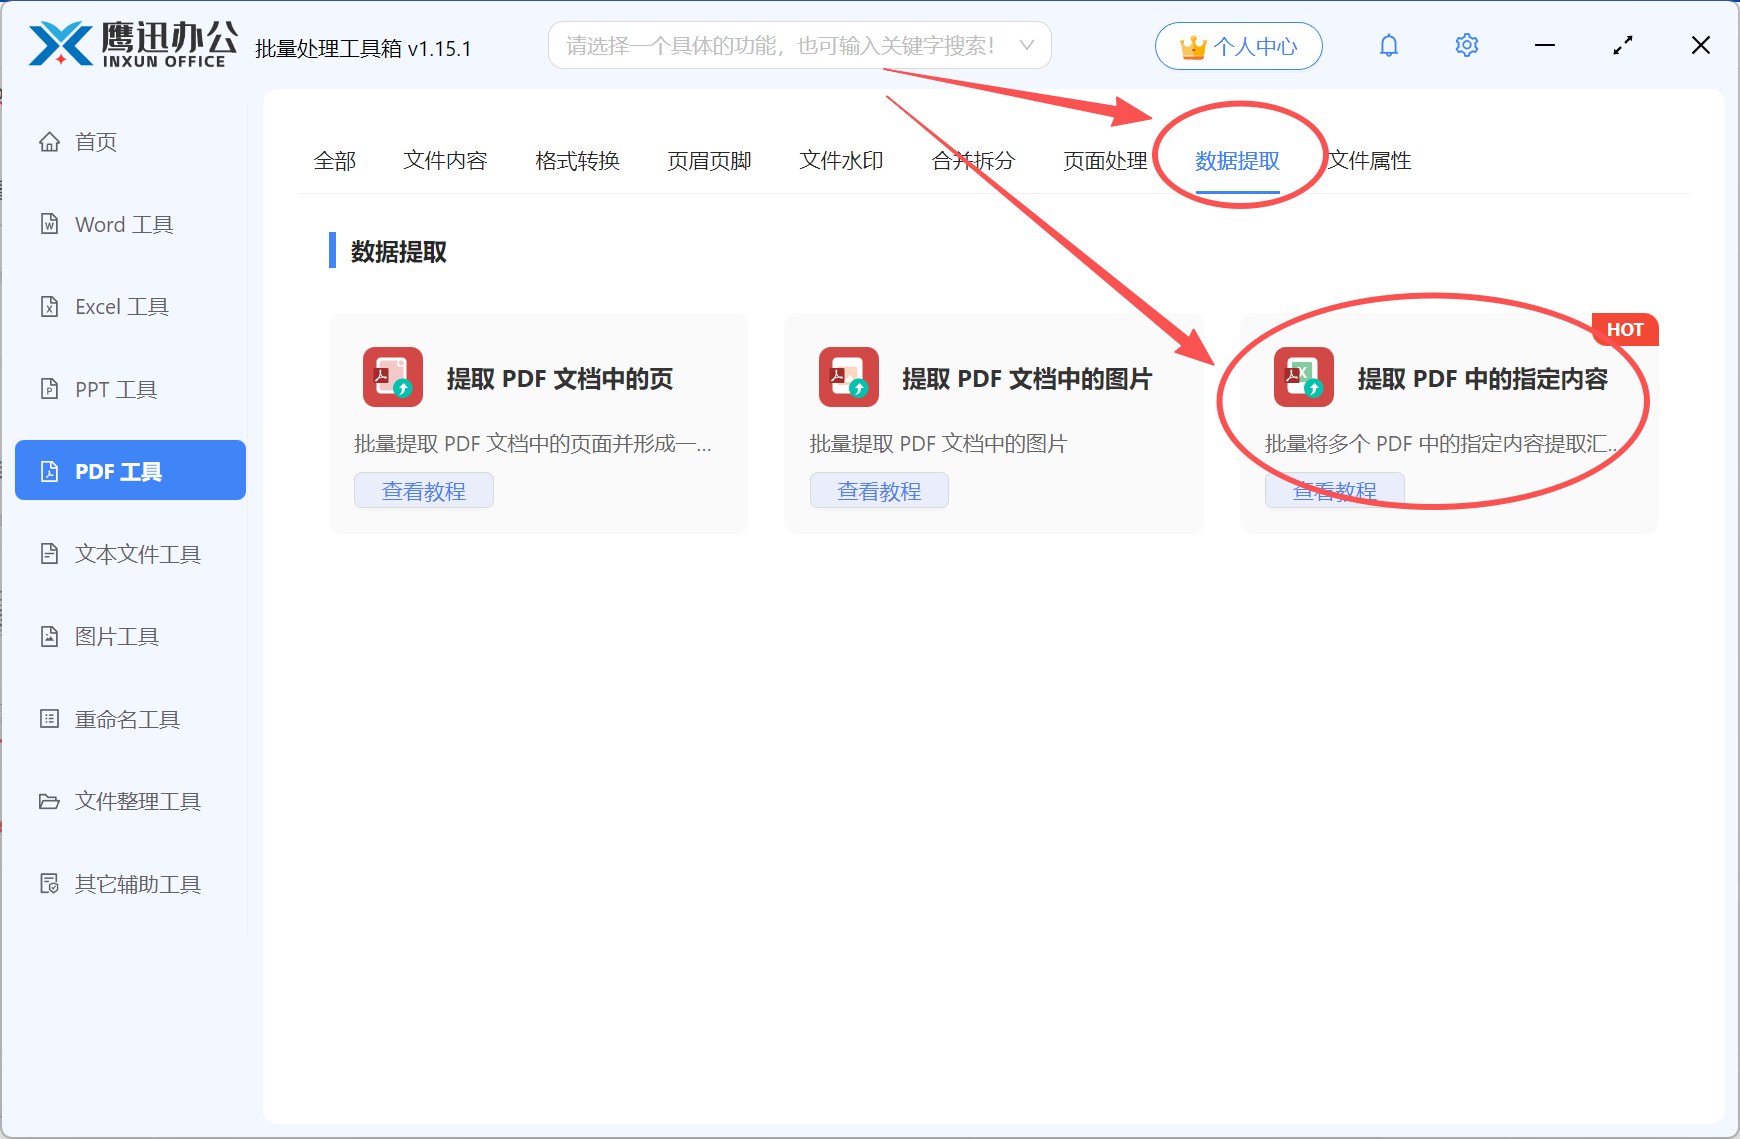This screenshot has width=1740, height=1139.
Task: Click the 提取 PDF 中的指定内容 red icon
Action: point(1304,377)
